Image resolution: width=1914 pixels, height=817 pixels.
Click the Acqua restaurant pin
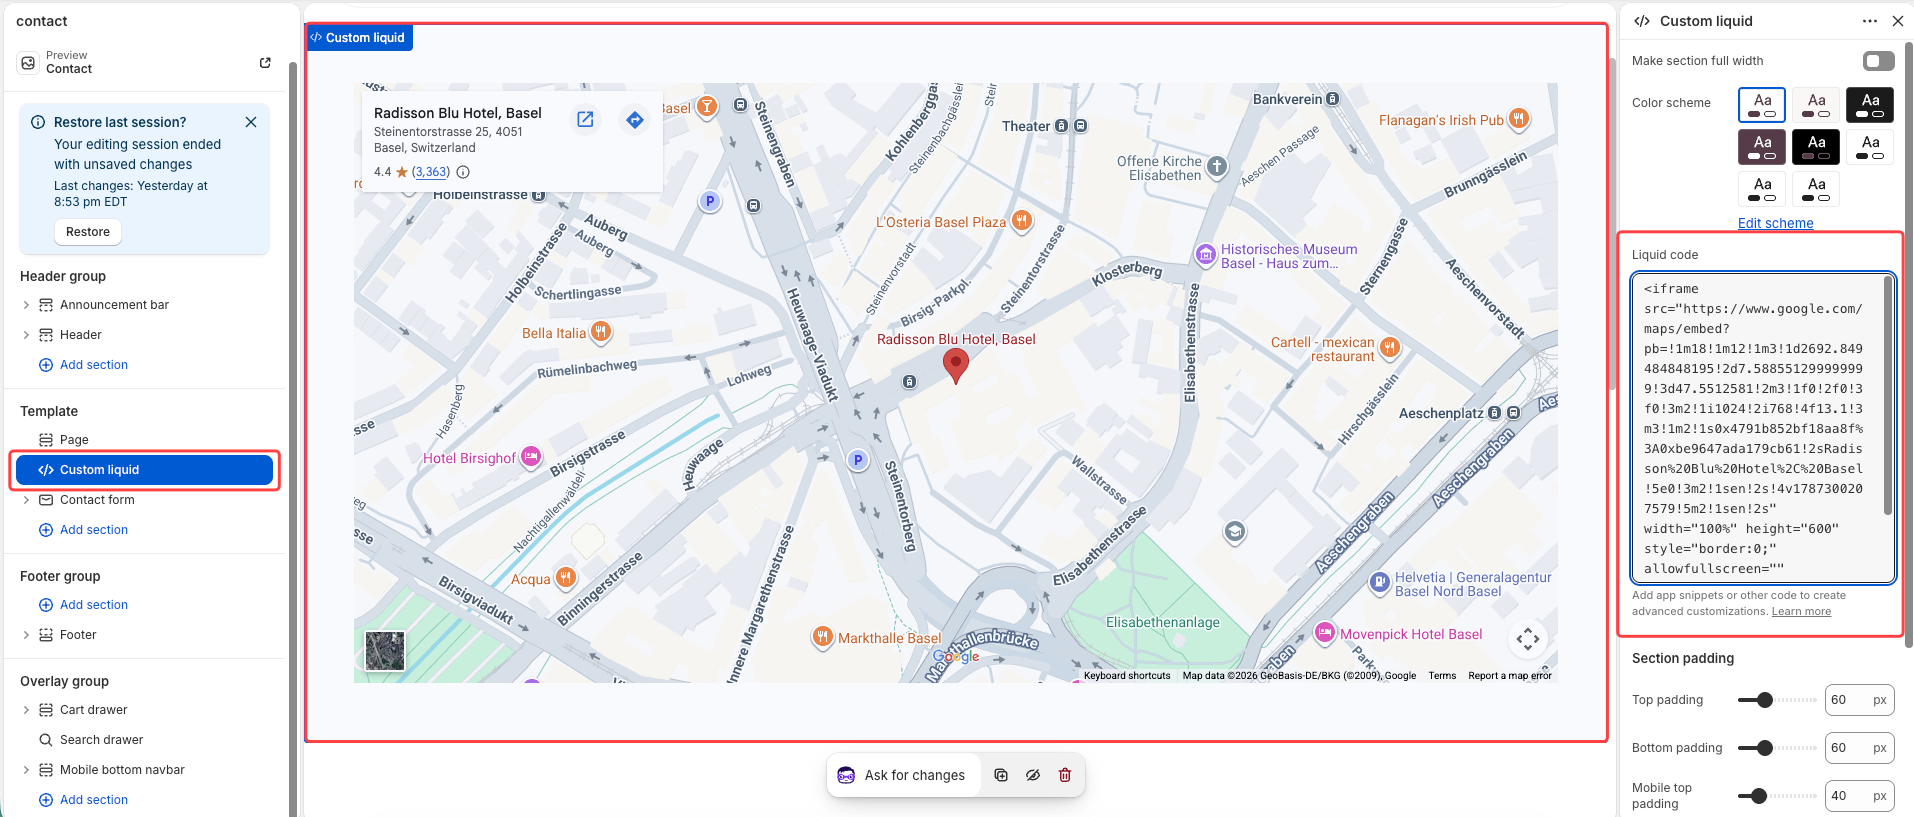point(566,577)
